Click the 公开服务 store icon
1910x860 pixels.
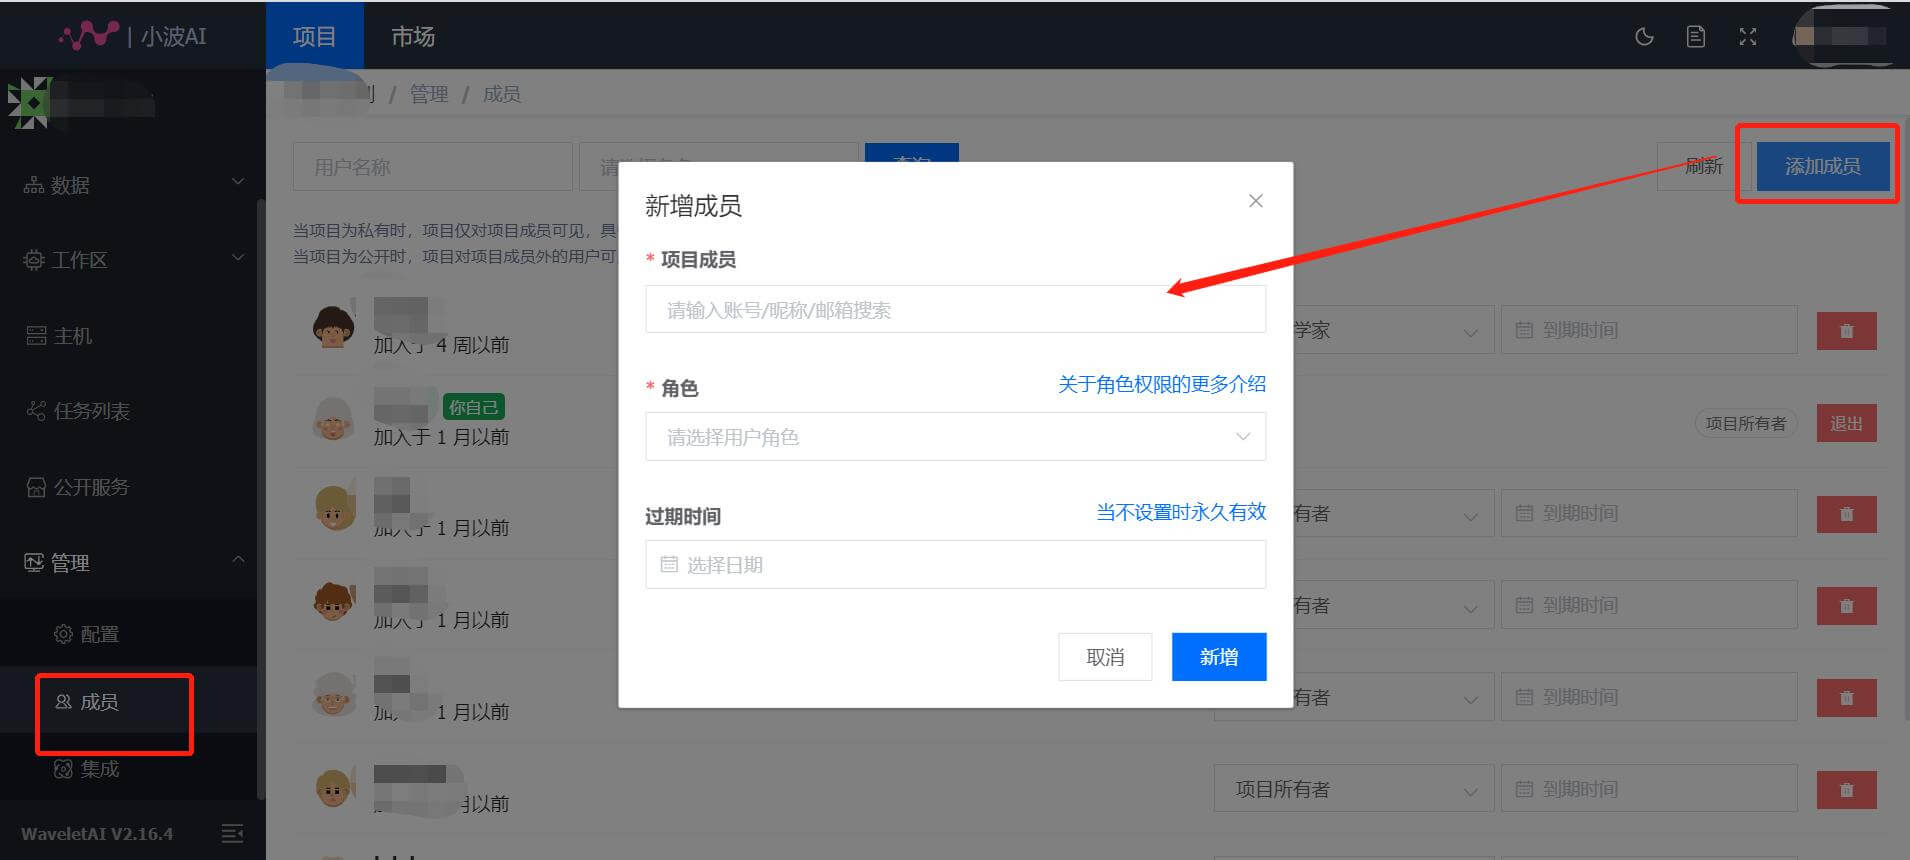click(36, 487)
